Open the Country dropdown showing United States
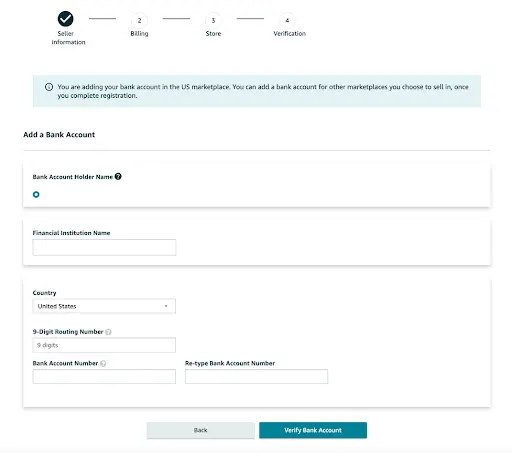The width and height of the screenshot is (512, 457). pyautogui.click(x=104, y=306)
